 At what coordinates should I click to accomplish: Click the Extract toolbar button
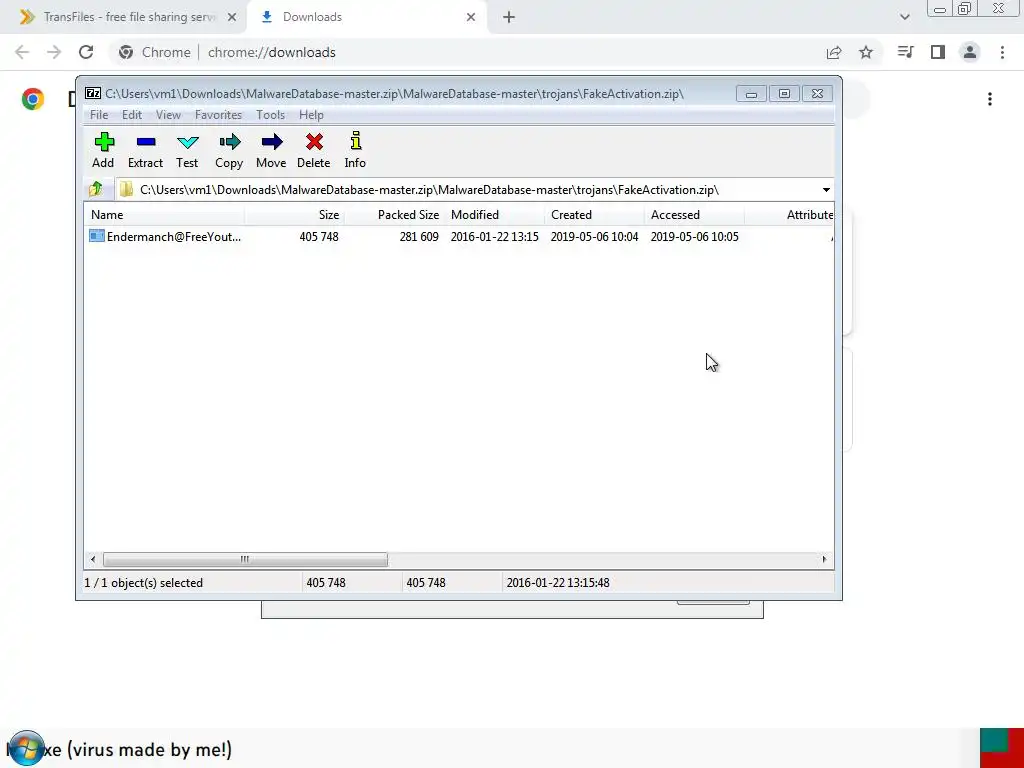coord(145,150)
